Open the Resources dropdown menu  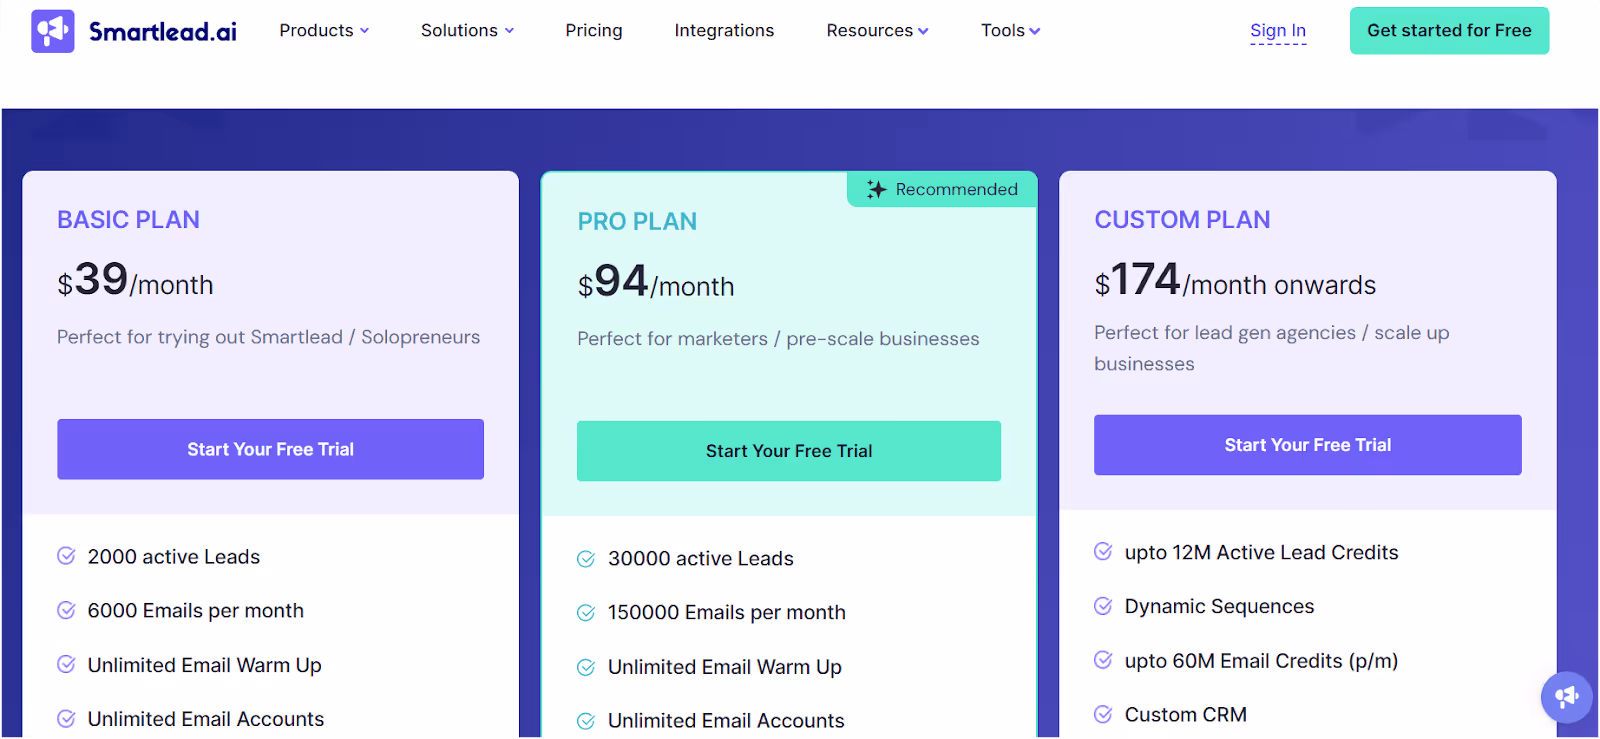click(877, 31)
